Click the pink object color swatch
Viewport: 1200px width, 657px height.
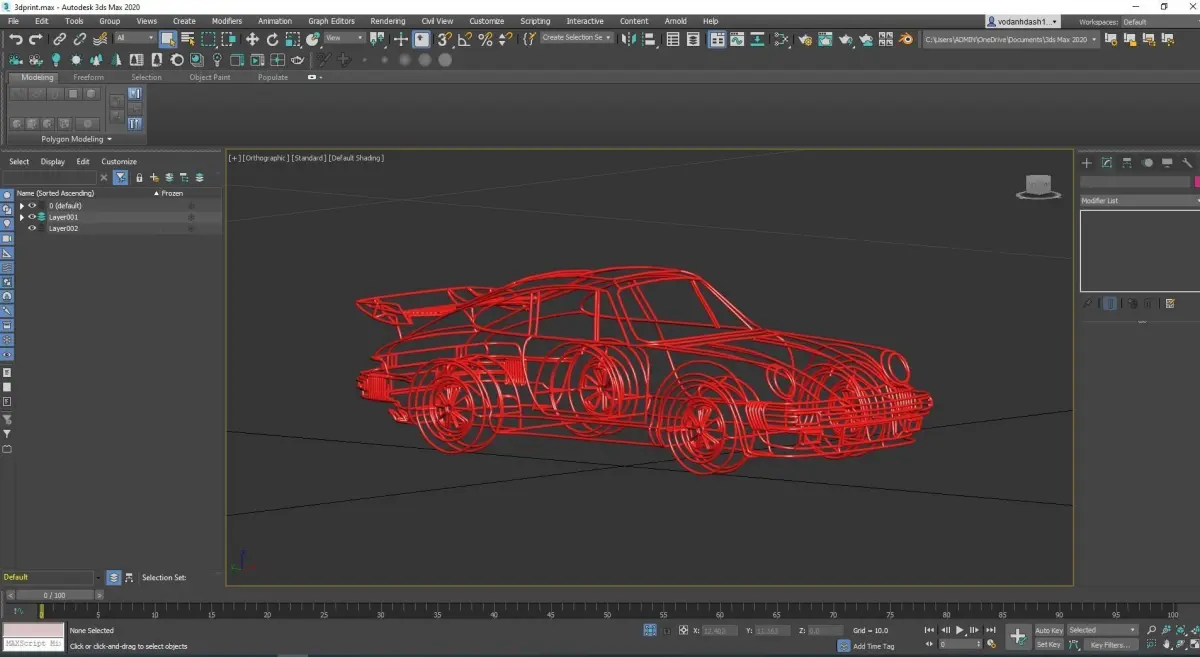tap(1196, 182)
